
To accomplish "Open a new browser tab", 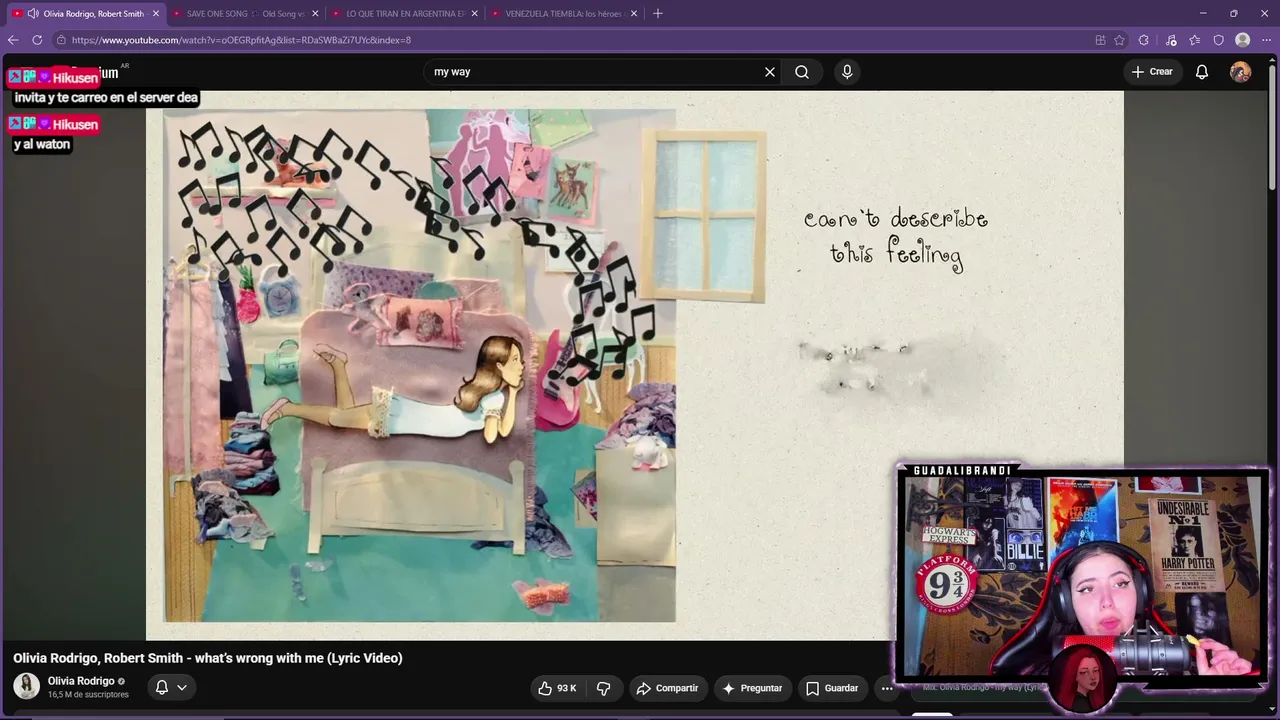I will point(658,14).
